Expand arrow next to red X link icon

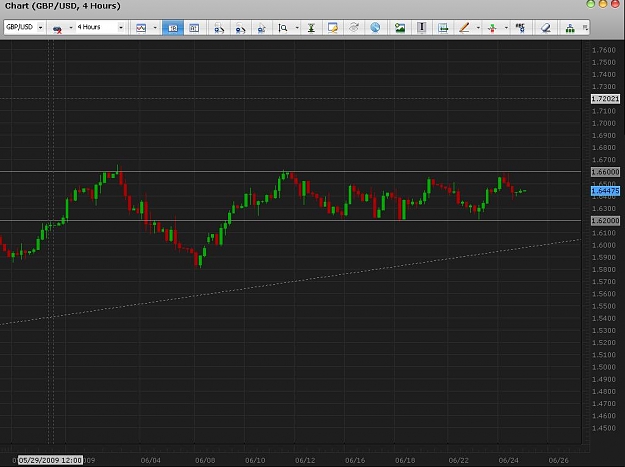click(71, 28)
